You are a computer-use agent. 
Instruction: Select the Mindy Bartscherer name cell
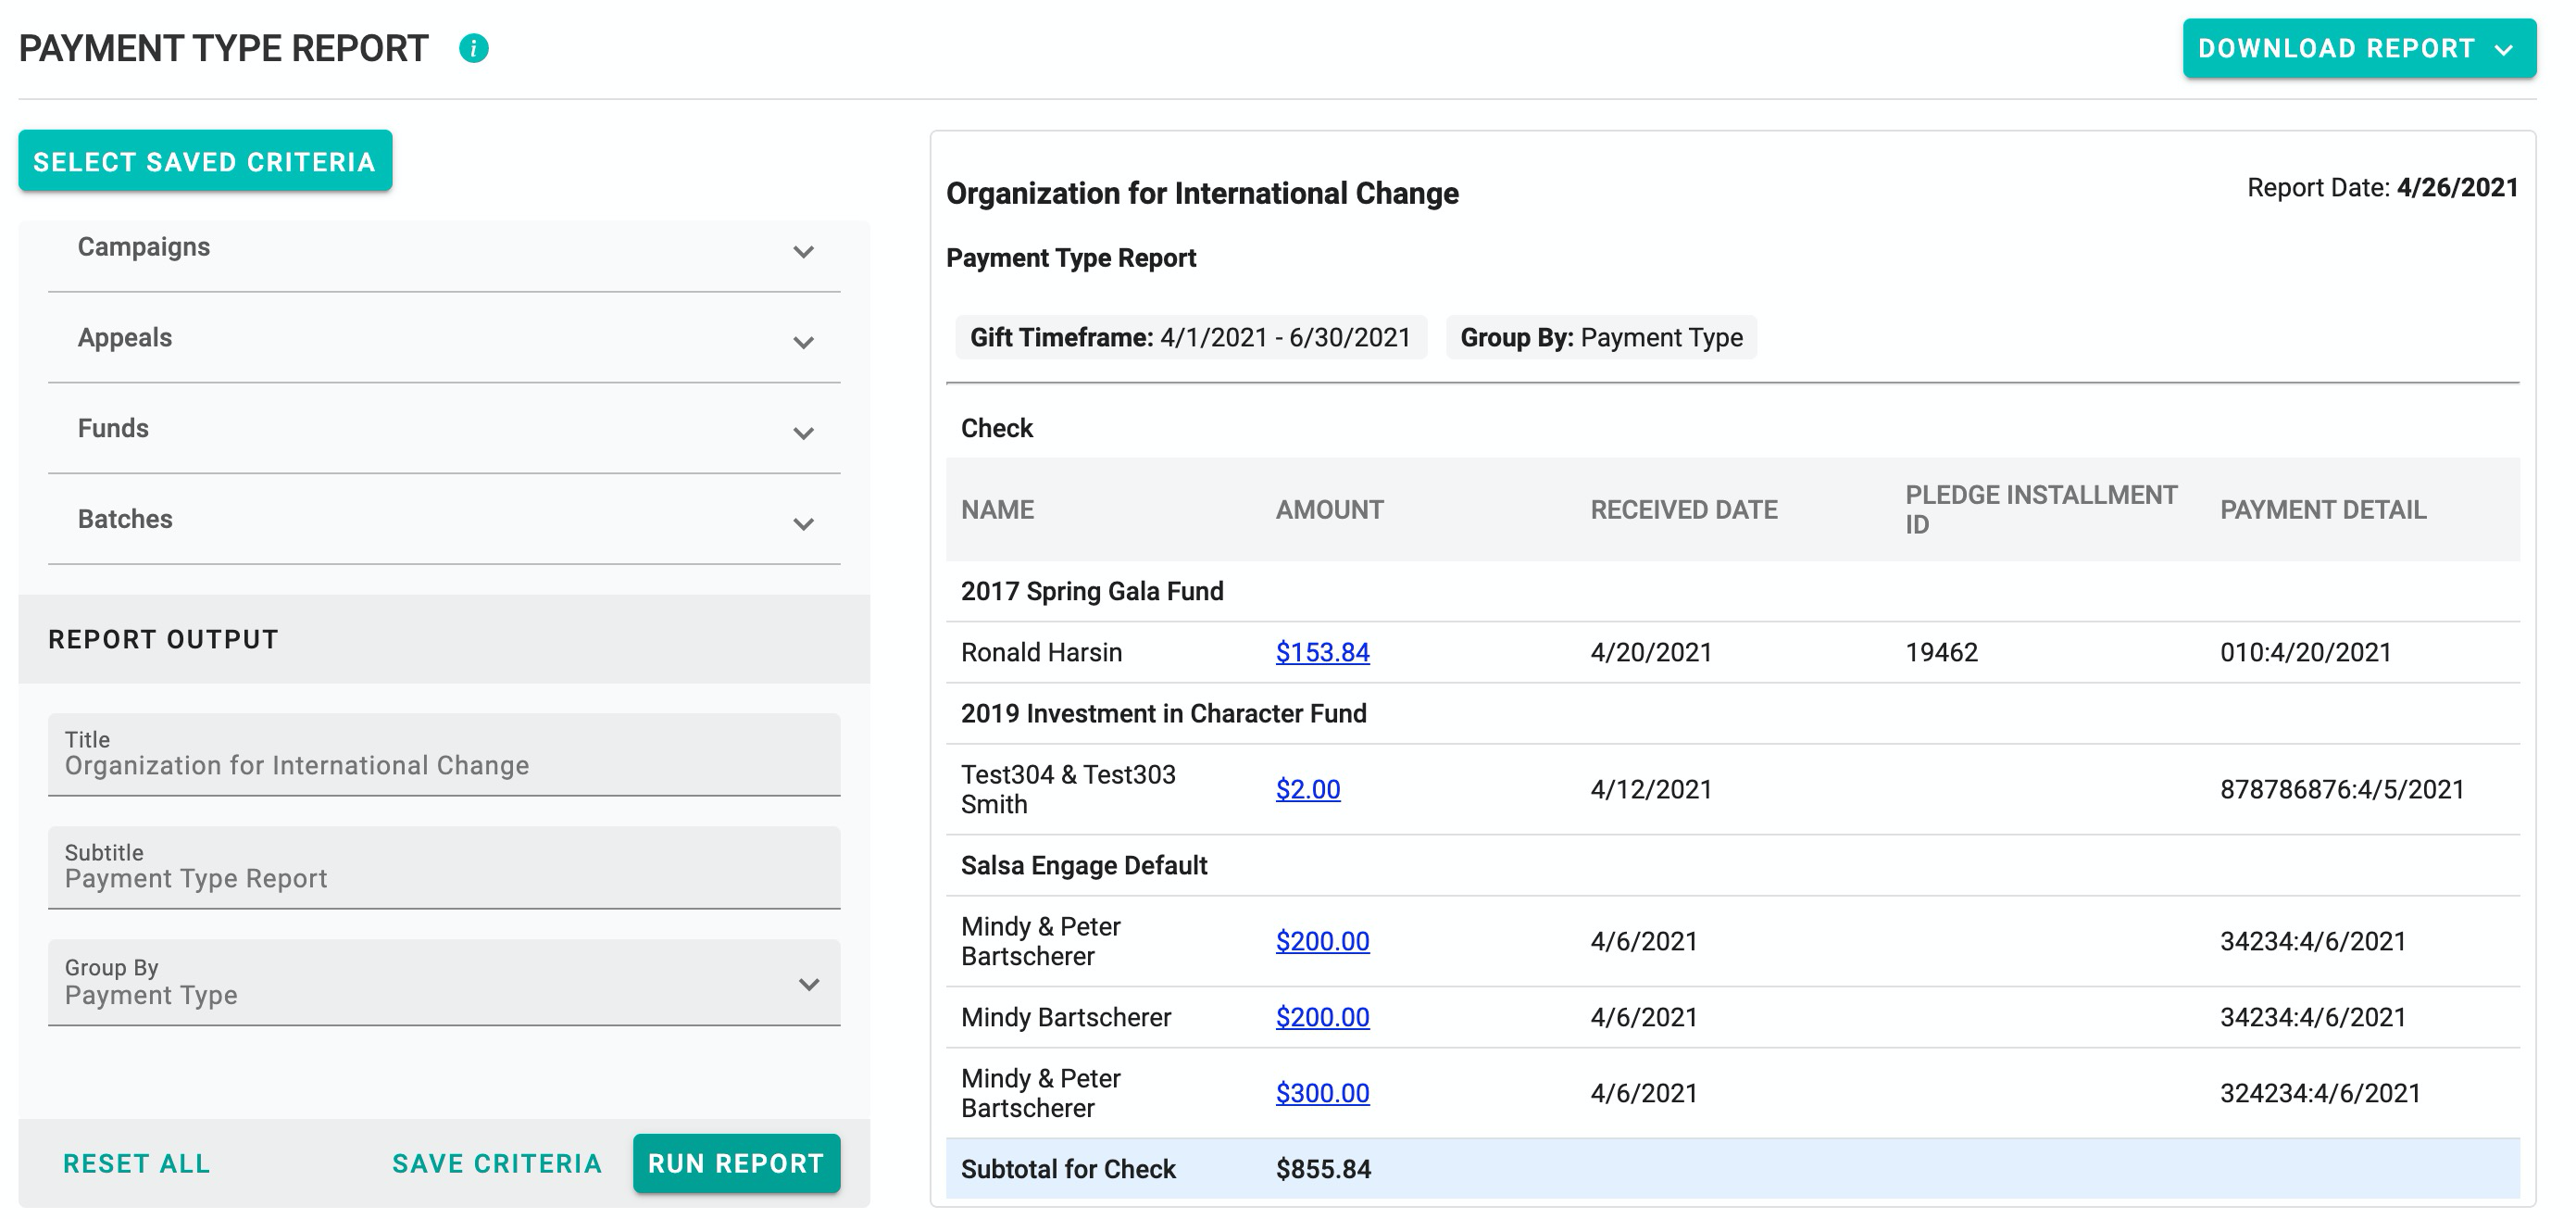point(1065,1017)
